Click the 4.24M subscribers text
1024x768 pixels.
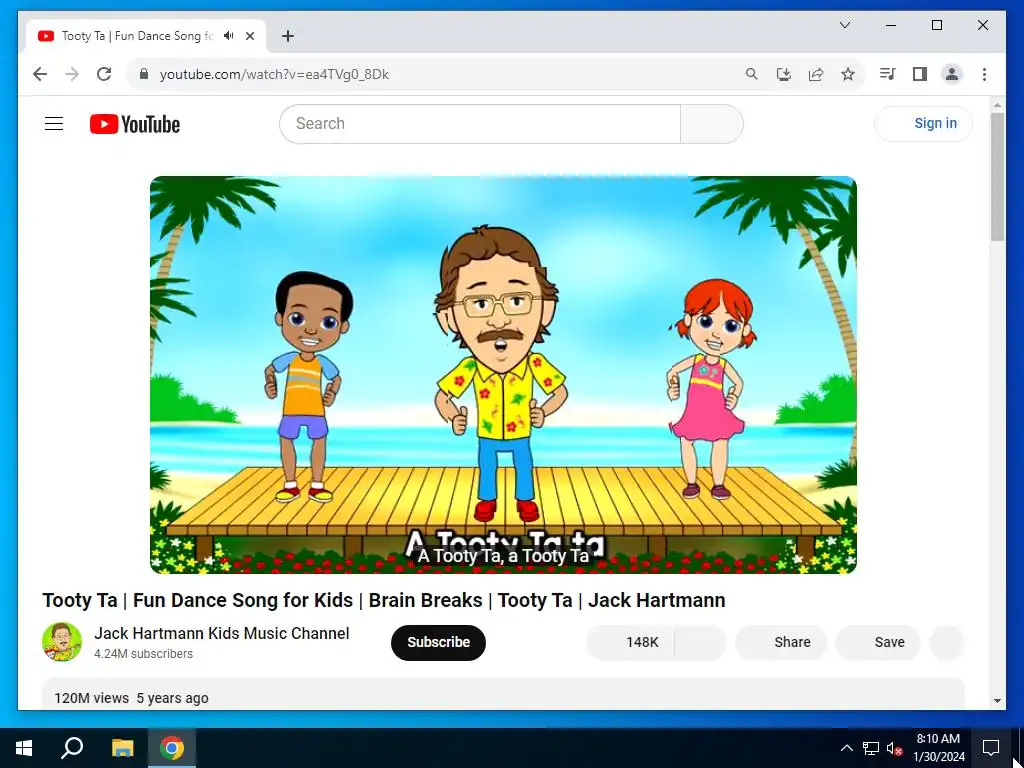(143, 654)
